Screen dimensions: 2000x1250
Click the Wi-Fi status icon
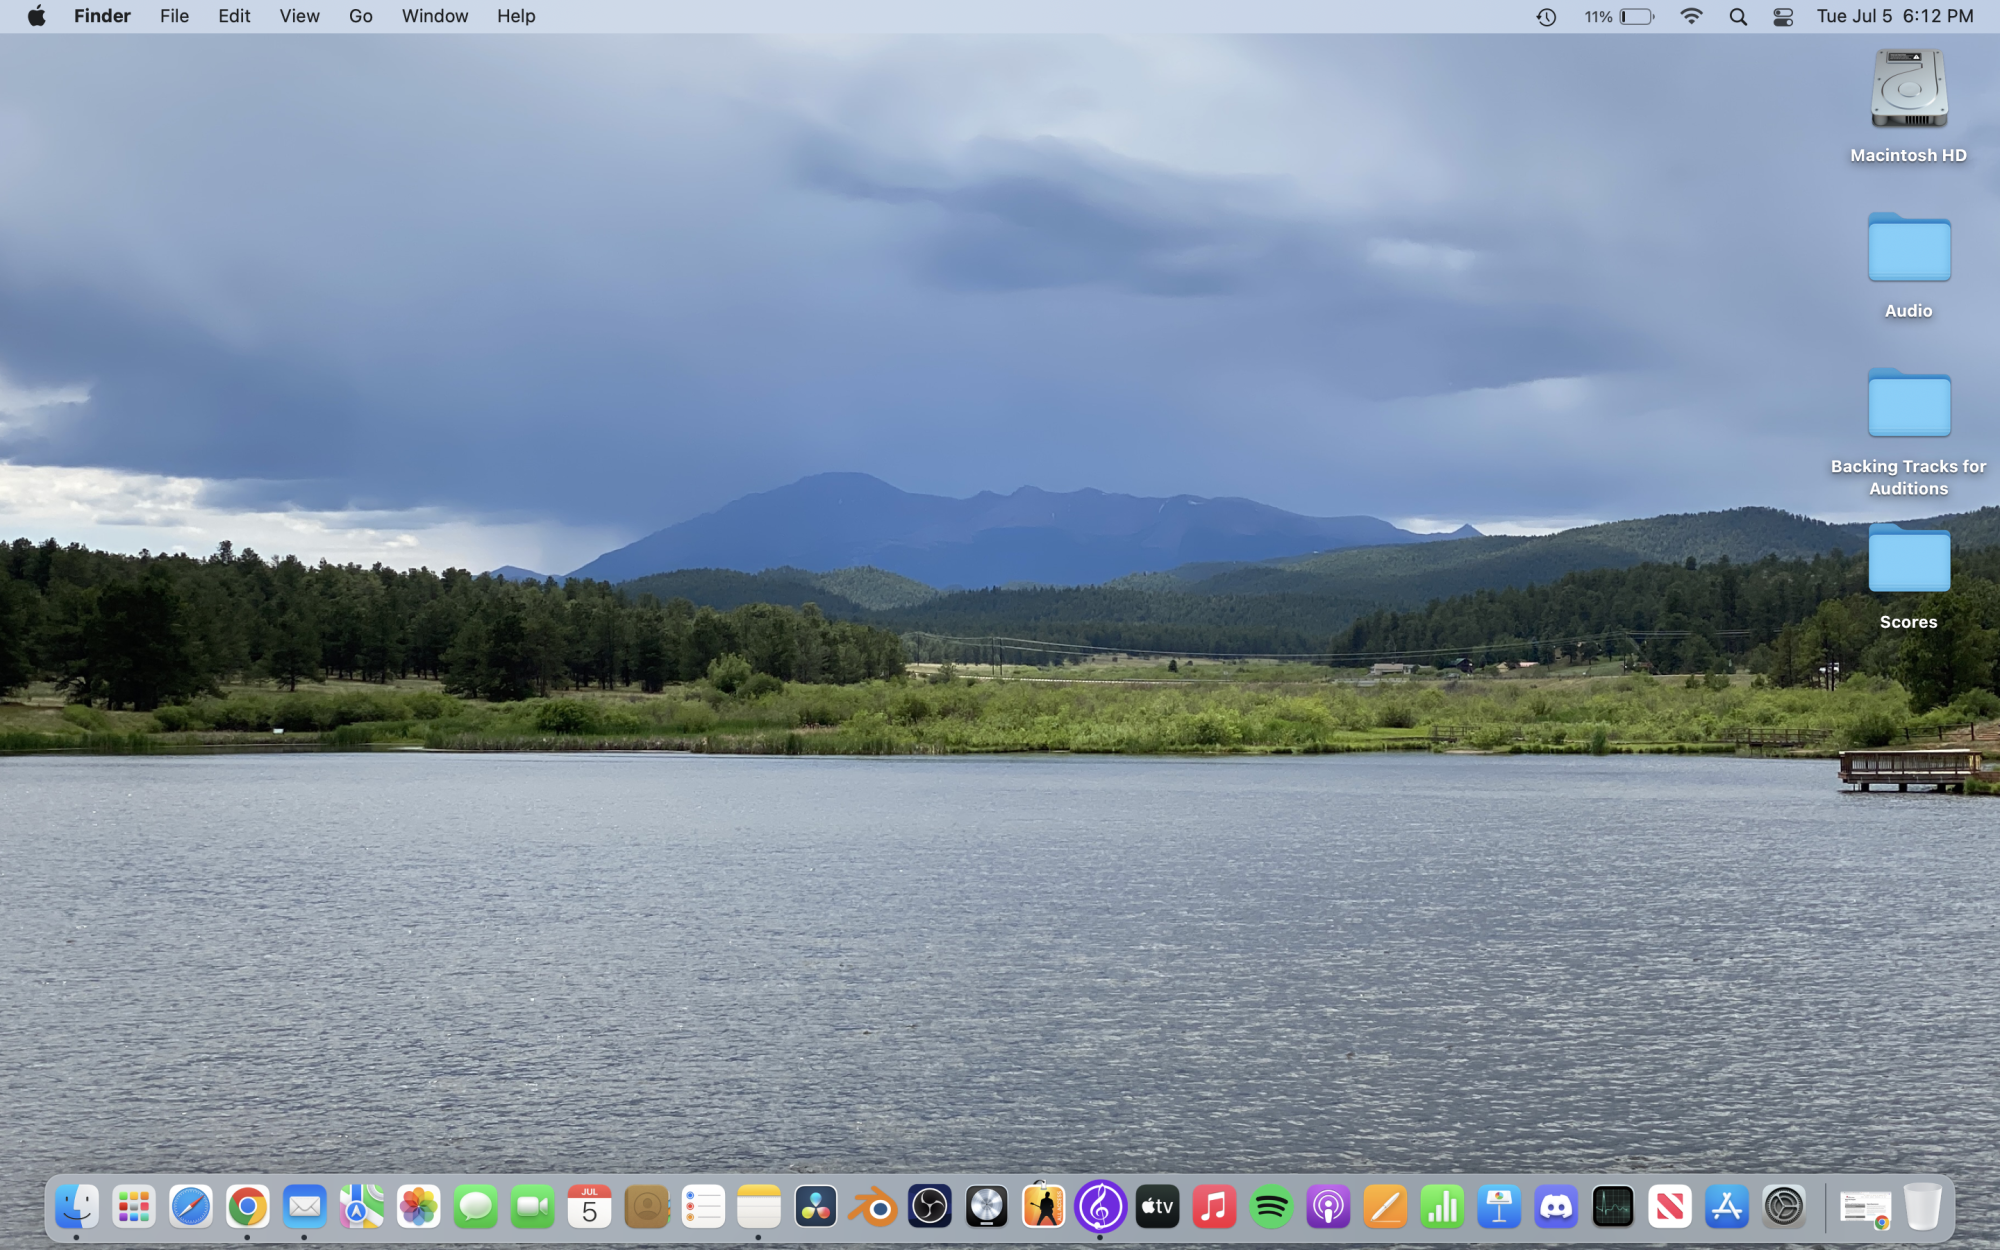pyautogui.click(x=1691, y=17)
